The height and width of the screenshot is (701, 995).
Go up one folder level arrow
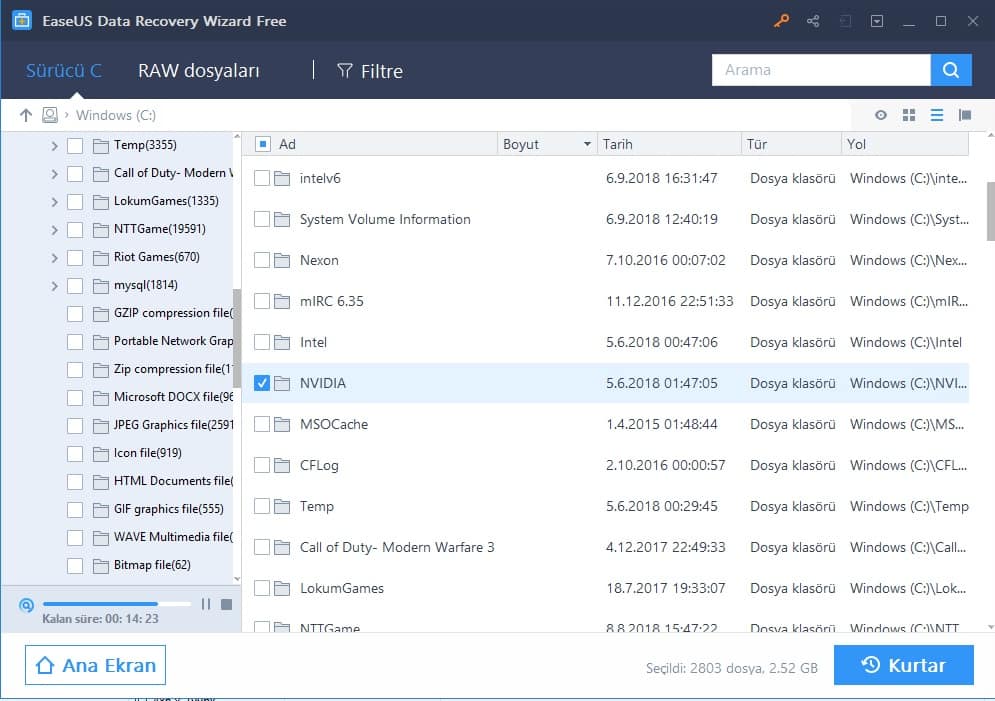26,115
